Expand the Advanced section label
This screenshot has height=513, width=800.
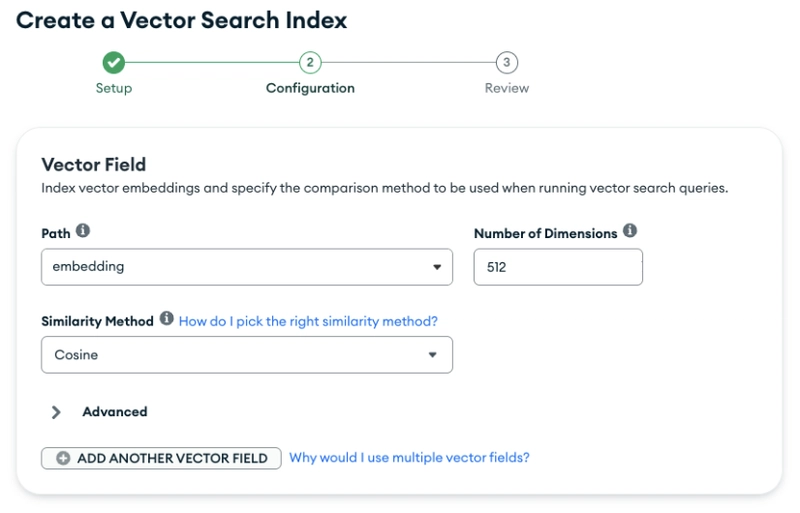pyautogui.click(x=115, y=412)
